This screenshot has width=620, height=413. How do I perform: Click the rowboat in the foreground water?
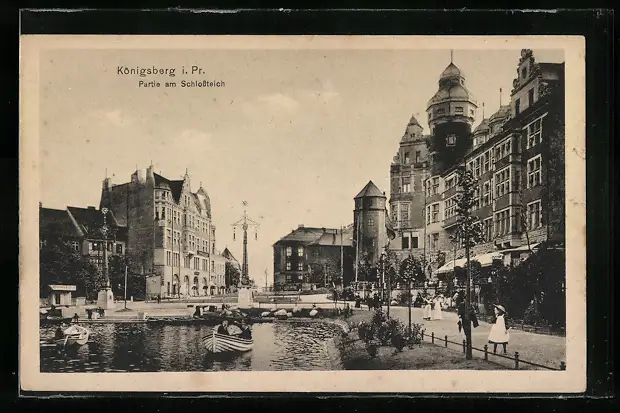[x=228, y=340]
